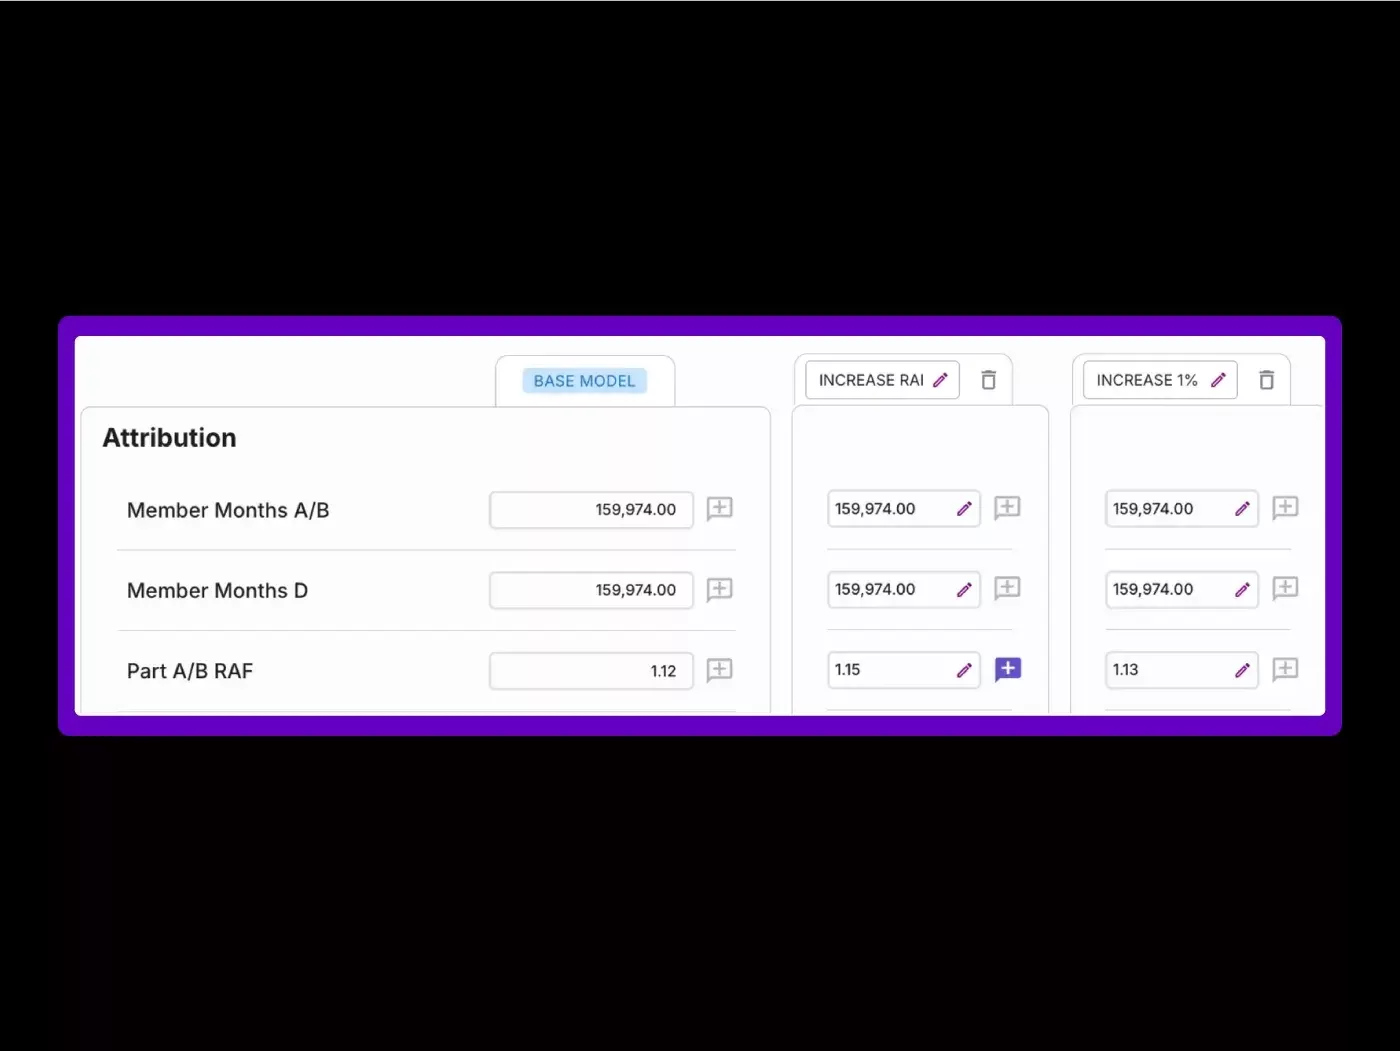Add comment to base model Member Months A/B
Viewport: 1400px width, 1051px height.
pos(719,509)
